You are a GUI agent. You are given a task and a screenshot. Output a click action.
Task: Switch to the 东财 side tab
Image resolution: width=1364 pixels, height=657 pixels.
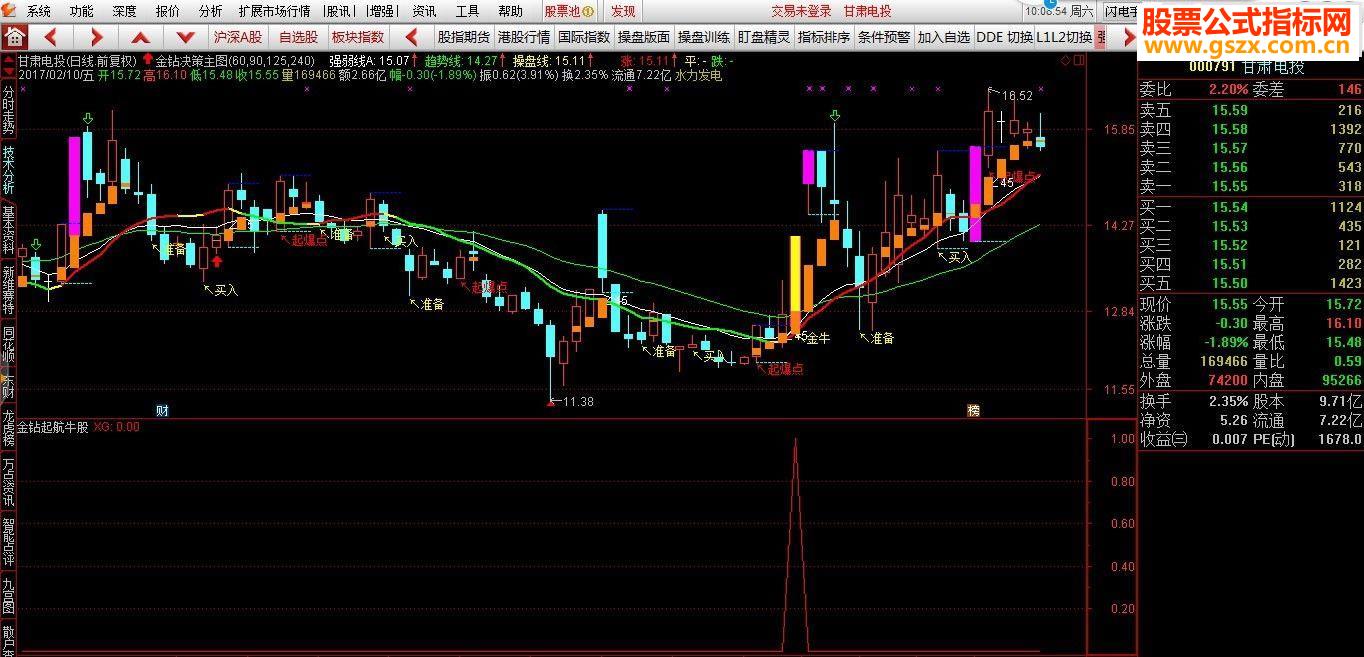[8, 387]
